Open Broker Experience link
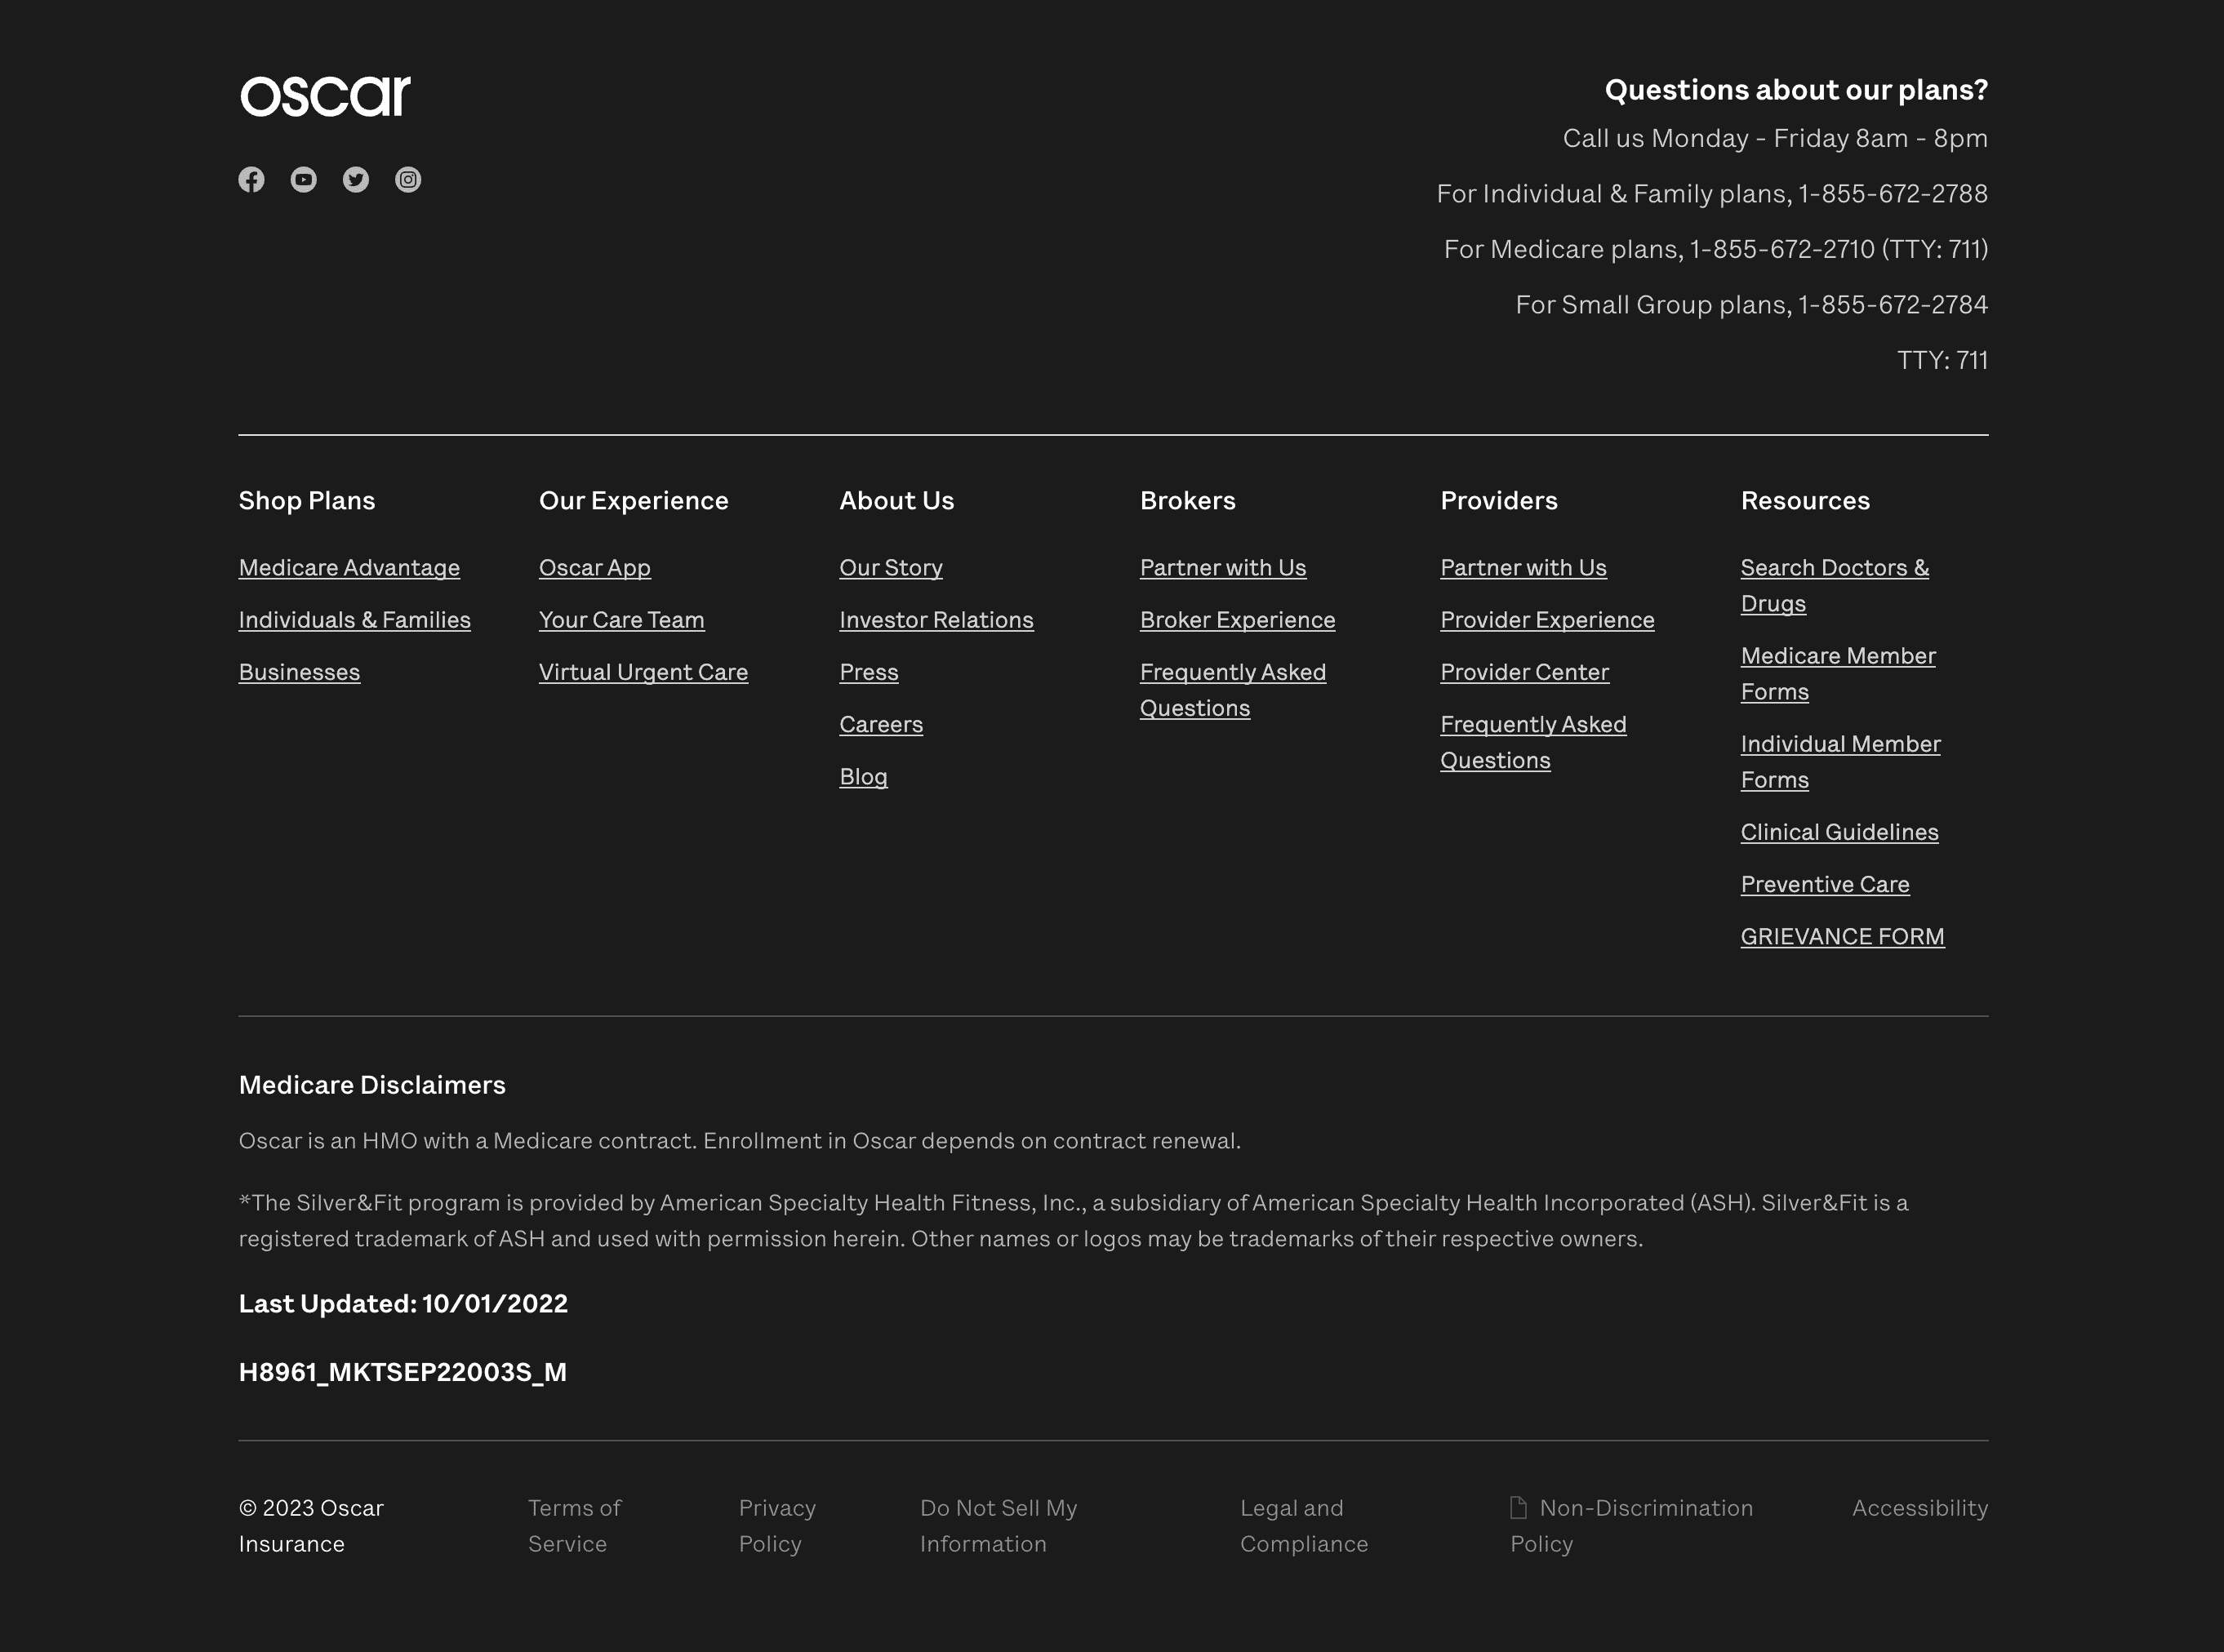 (x=1237, y=620)
